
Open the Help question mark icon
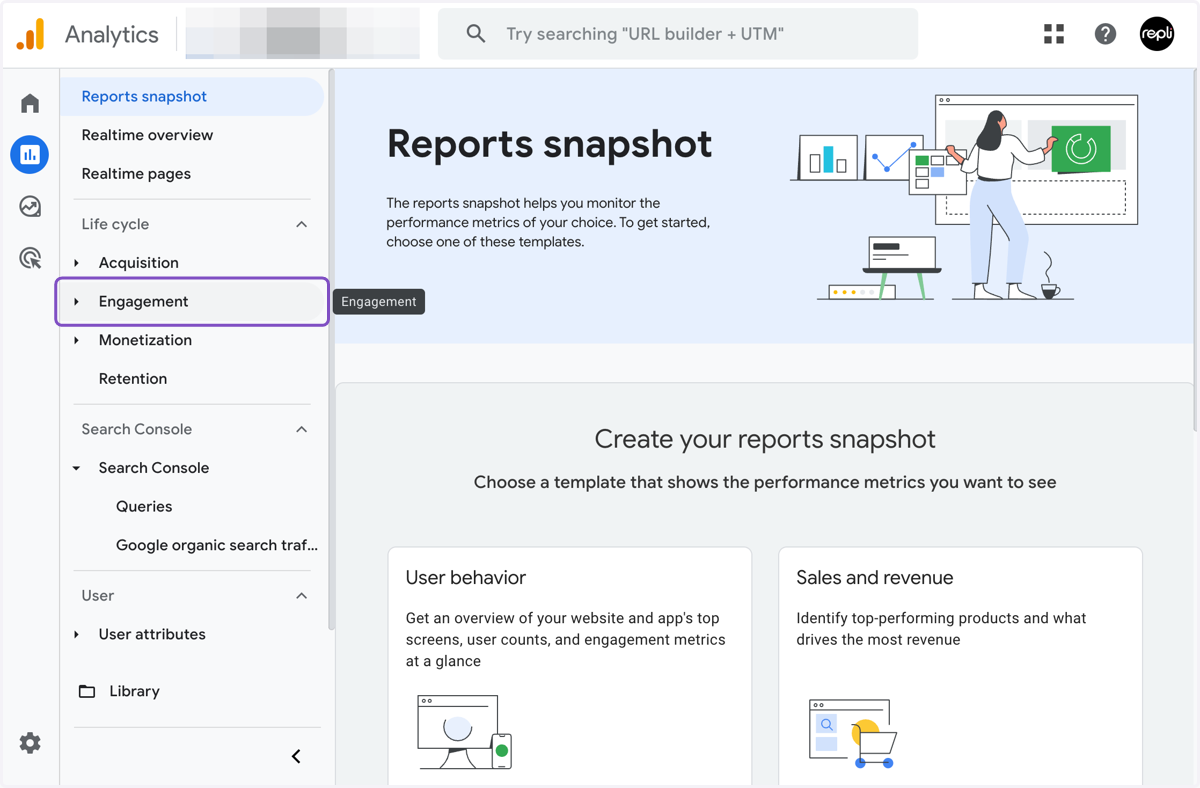(x=1105, y=34)
